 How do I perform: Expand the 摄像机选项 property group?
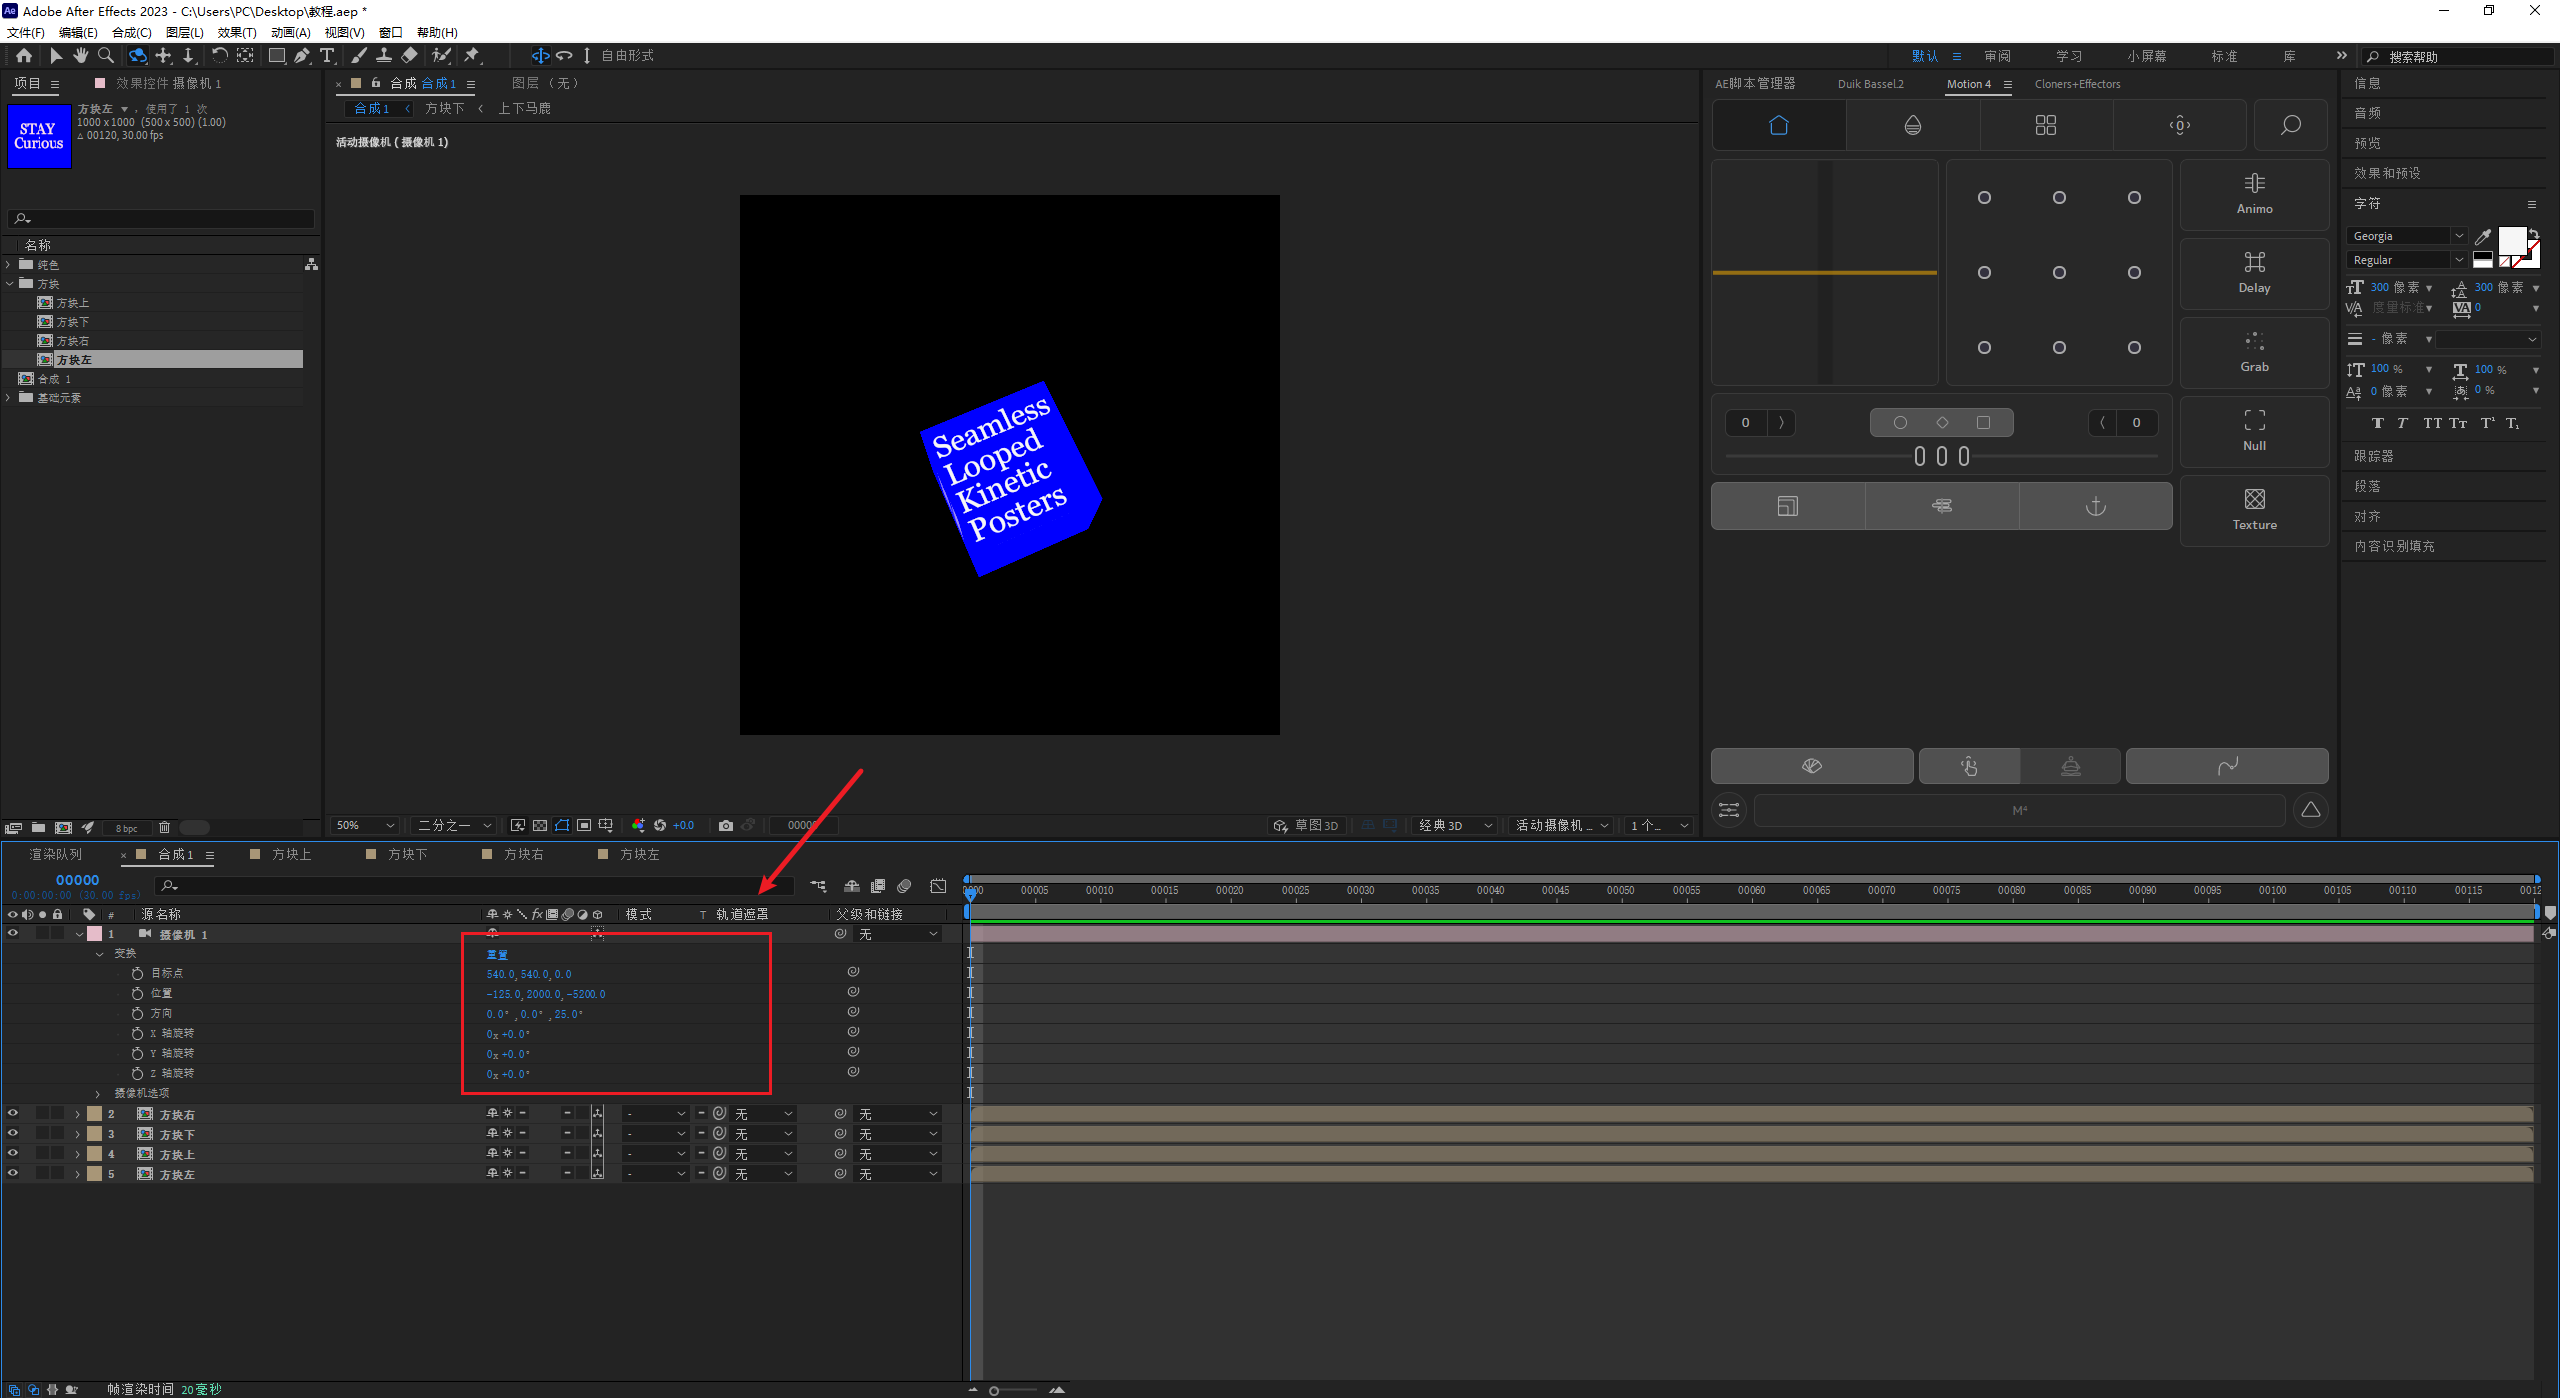click(x=98, y=1093)
